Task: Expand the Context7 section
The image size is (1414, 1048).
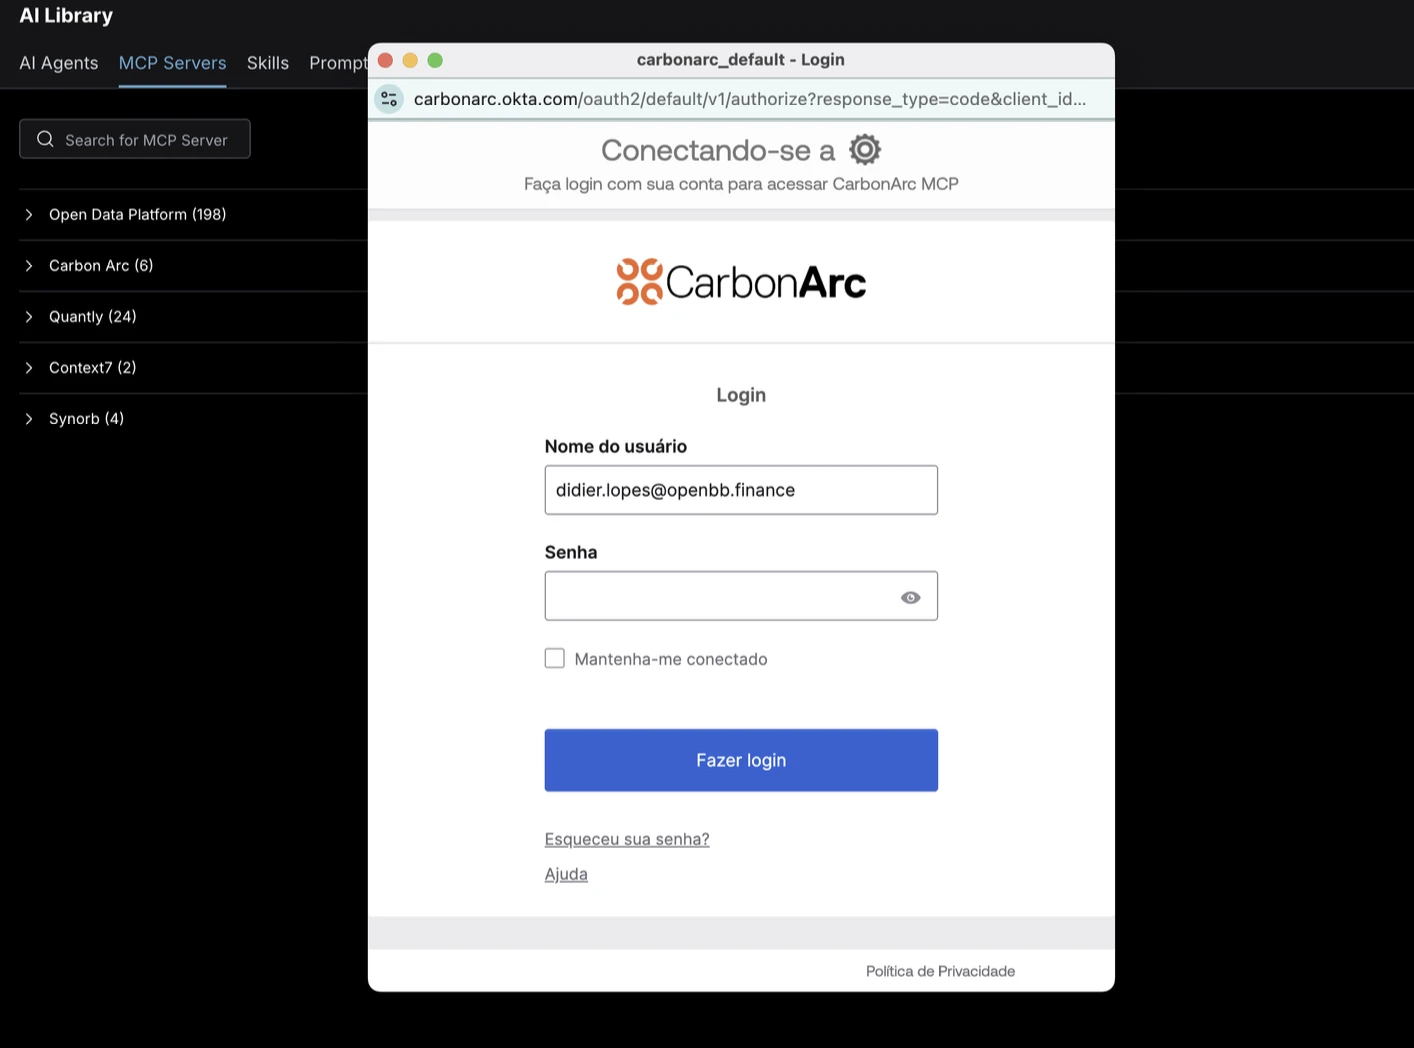Action: pyautogui.click(x=28, y=367)
